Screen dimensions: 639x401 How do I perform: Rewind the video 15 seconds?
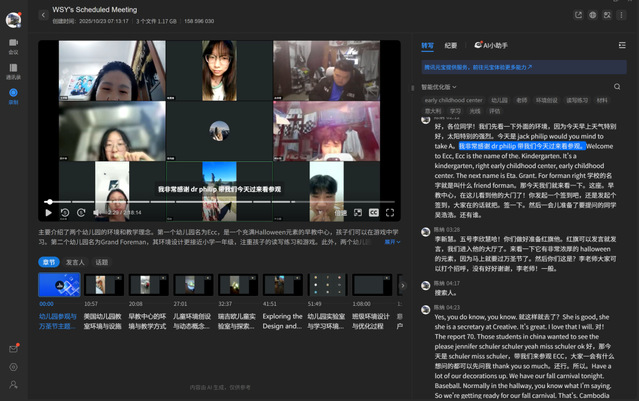64,212
